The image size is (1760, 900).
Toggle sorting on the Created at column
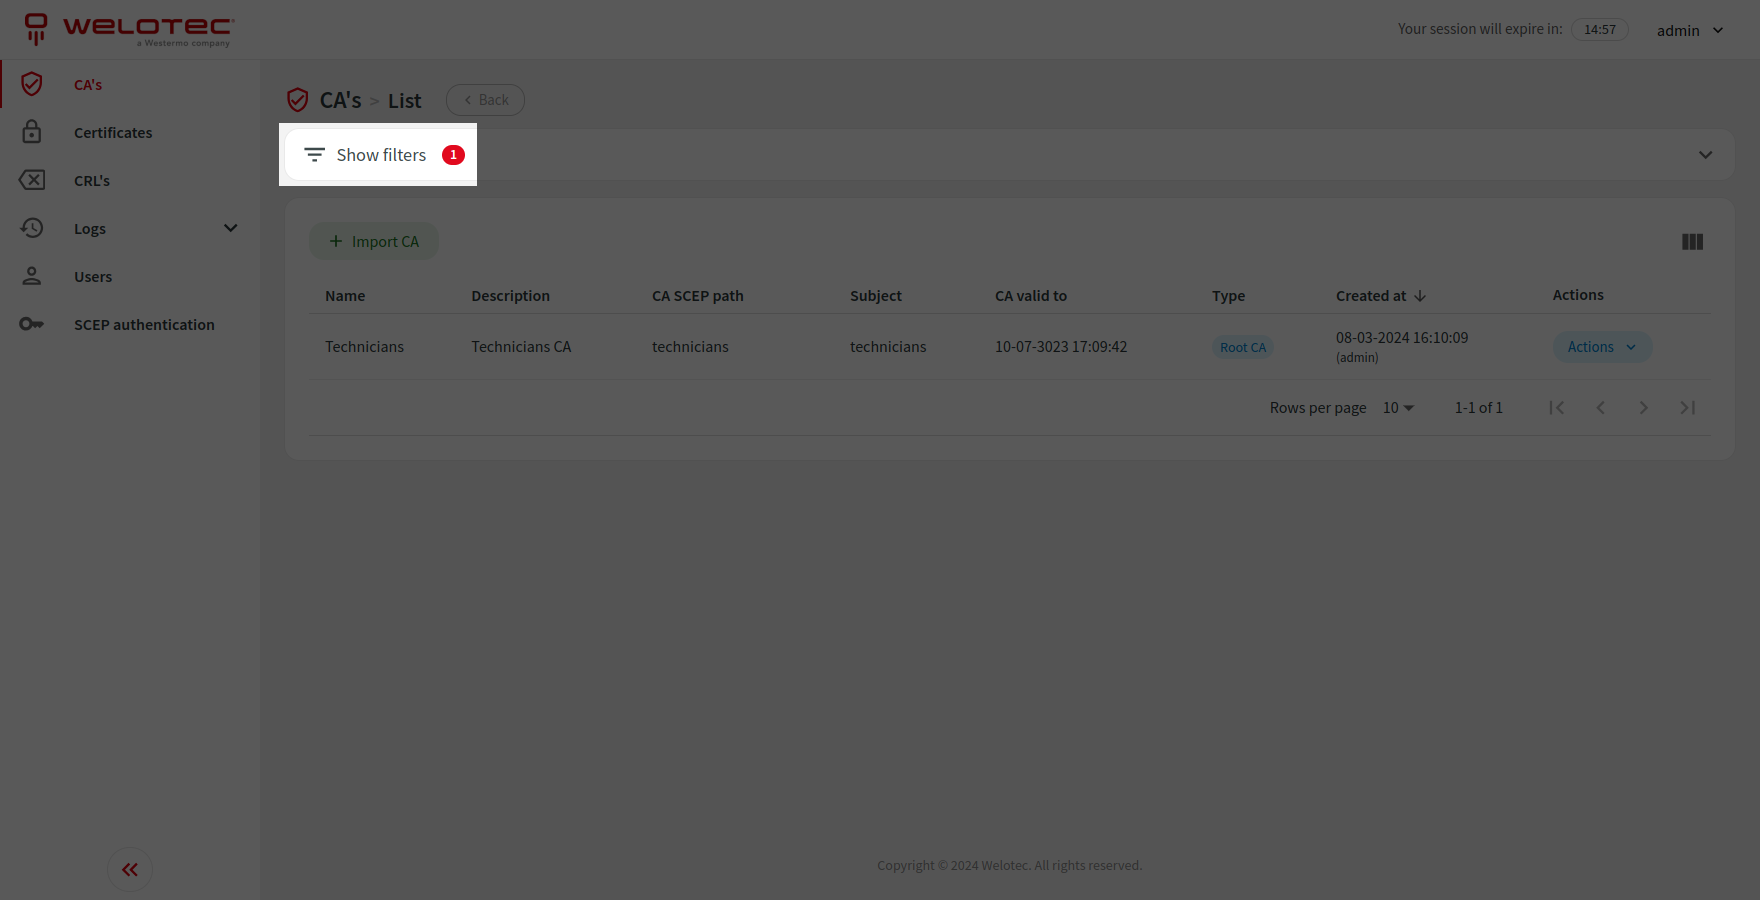tap(1380, 295)
